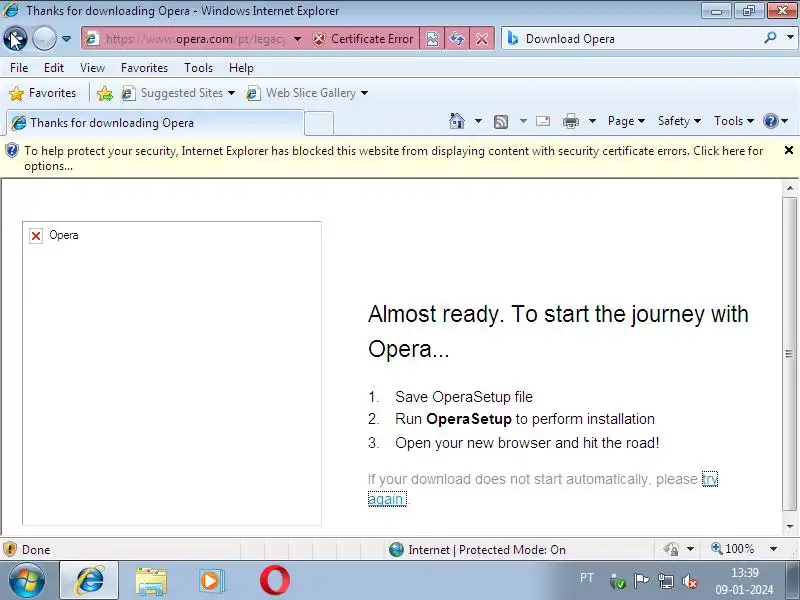Click Internet Explorer taskbar icon
The height and width of the screenshot is (600, 800).
pyautogui.click(x=89, y=580)
